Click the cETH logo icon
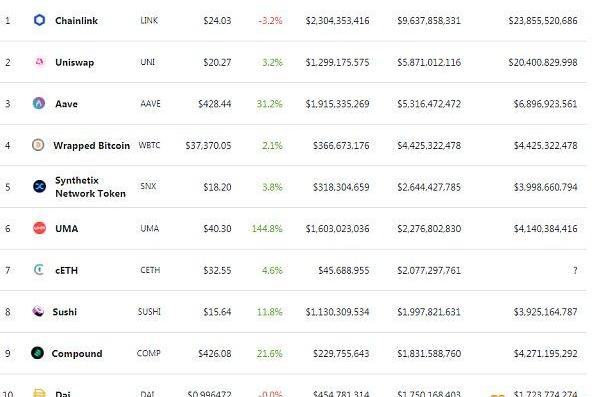Viewport: 600px width, 397px height. tap(39, 270)
